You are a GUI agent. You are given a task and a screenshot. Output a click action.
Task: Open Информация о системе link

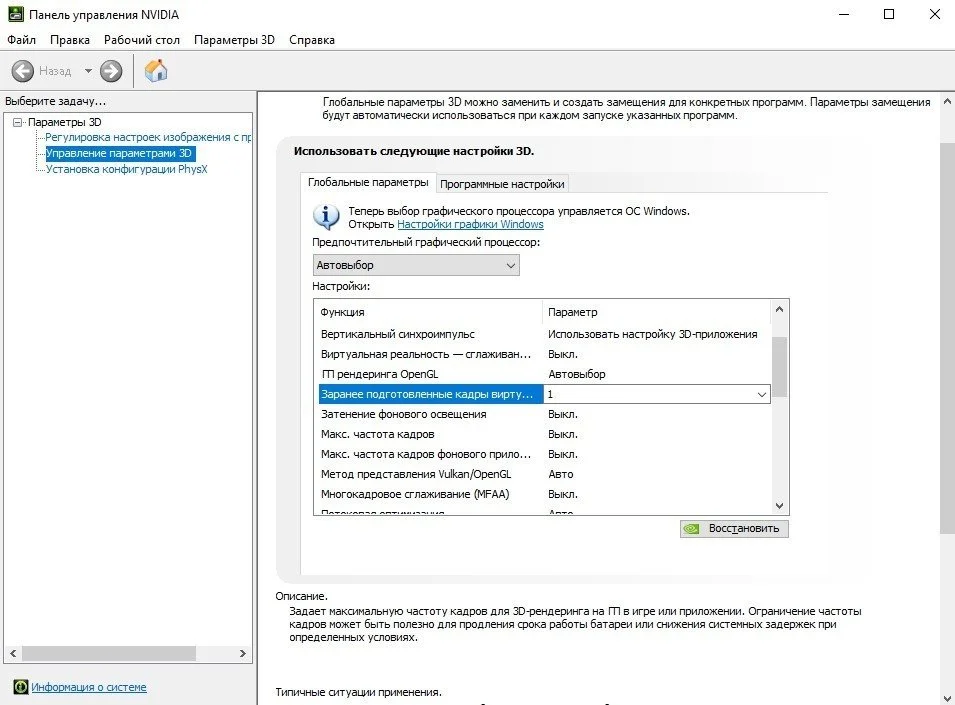coord(89,687)
